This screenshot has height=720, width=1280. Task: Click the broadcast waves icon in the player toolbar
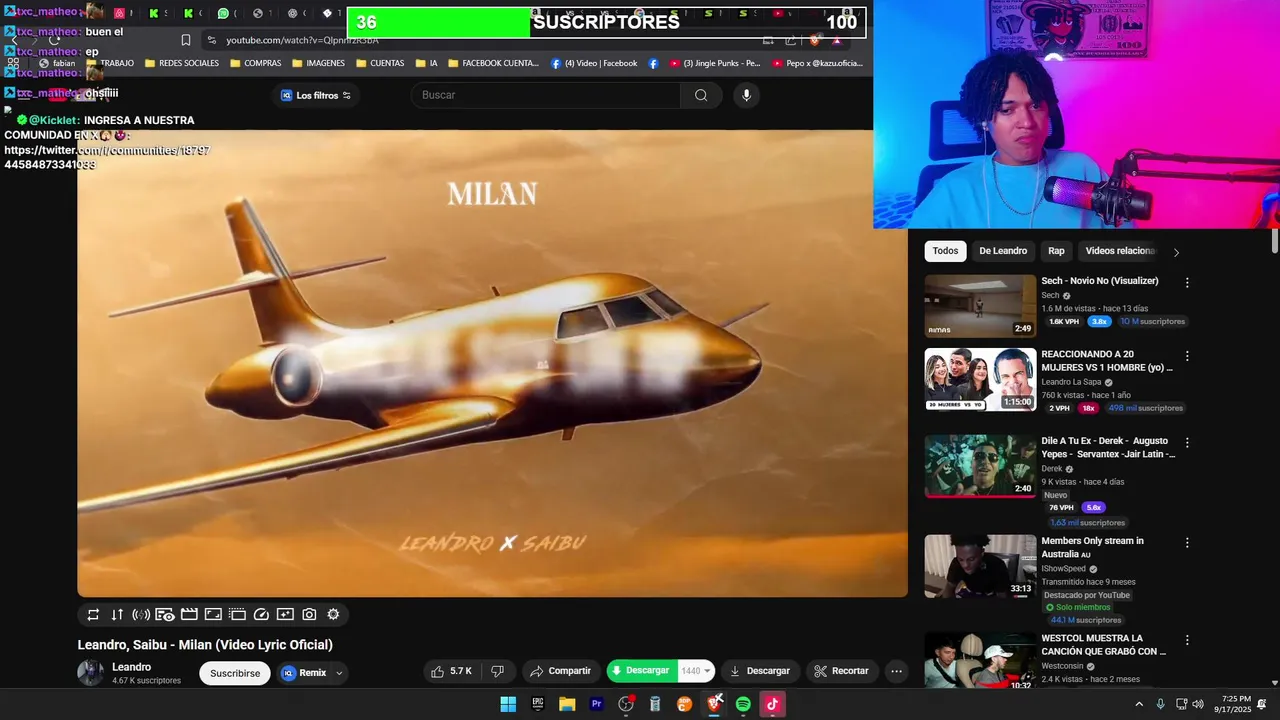click(x=141, y=615)
